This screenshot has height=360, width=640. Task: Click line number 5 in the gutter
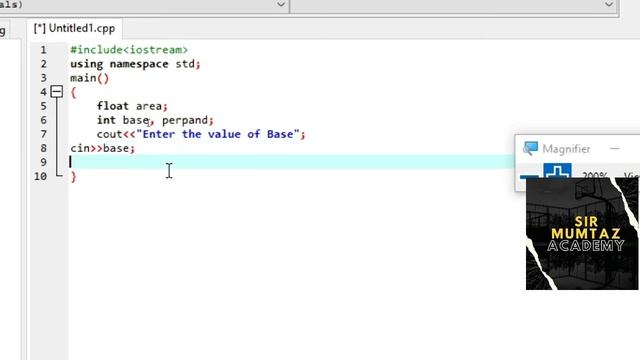pos(43,106)
